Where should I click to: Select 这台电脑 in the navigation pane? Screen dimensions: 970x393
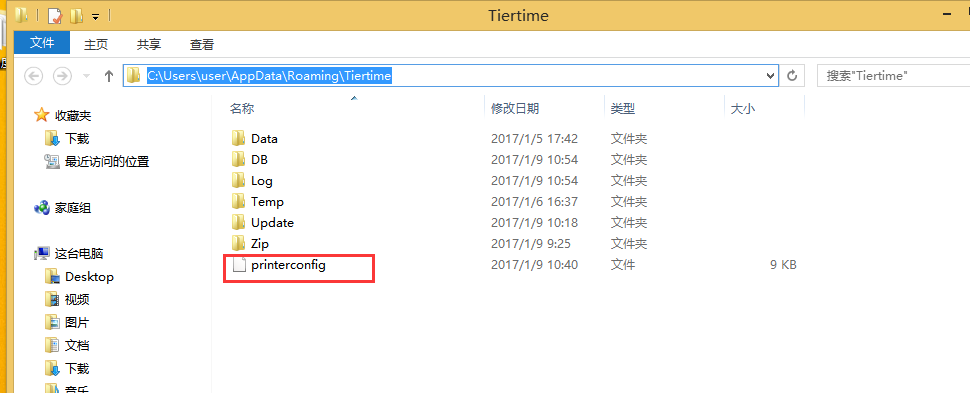click(x=79, y=254)
